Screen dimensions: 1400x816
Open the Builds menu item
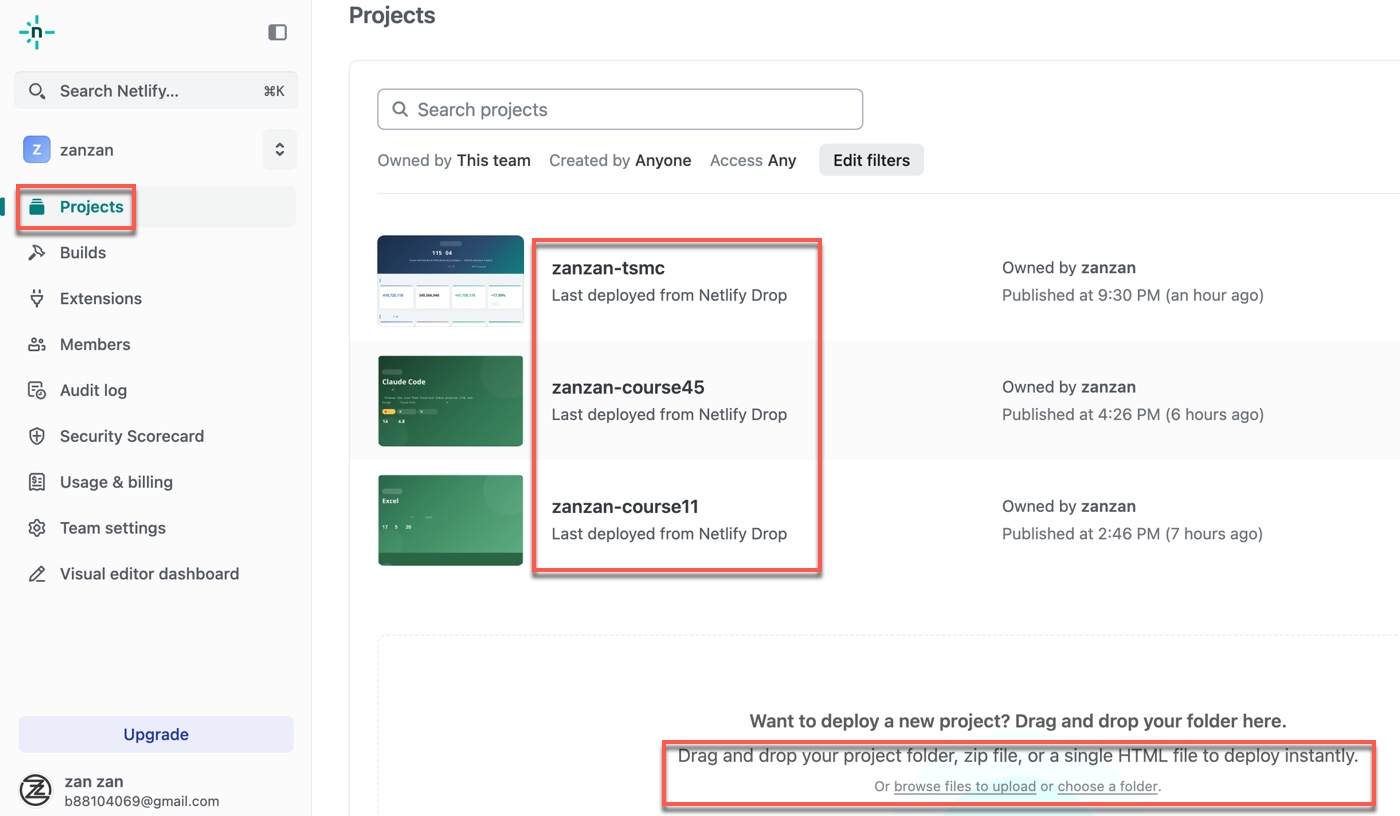pos(155,253)
